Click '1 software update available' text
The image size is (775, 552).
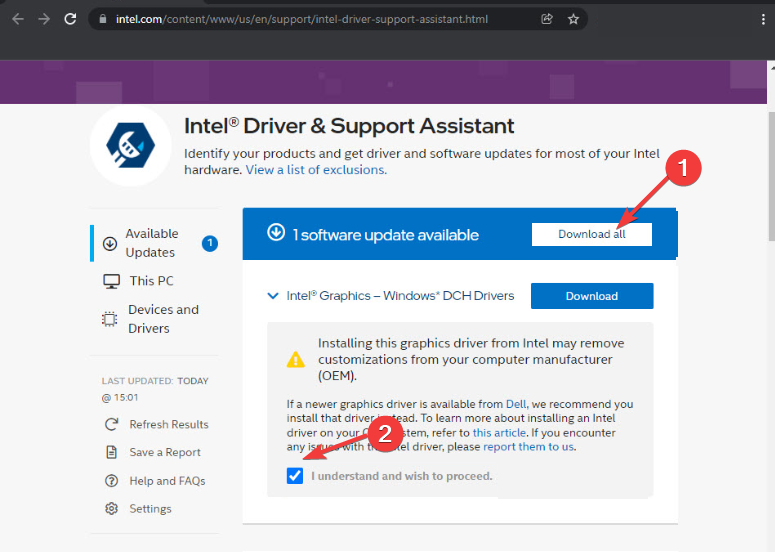[386, 235]
